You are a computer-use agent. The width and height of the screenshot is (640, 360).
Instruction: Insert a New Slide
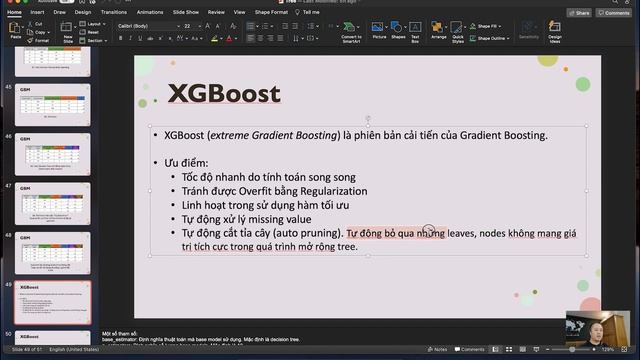tap(66, 28)
